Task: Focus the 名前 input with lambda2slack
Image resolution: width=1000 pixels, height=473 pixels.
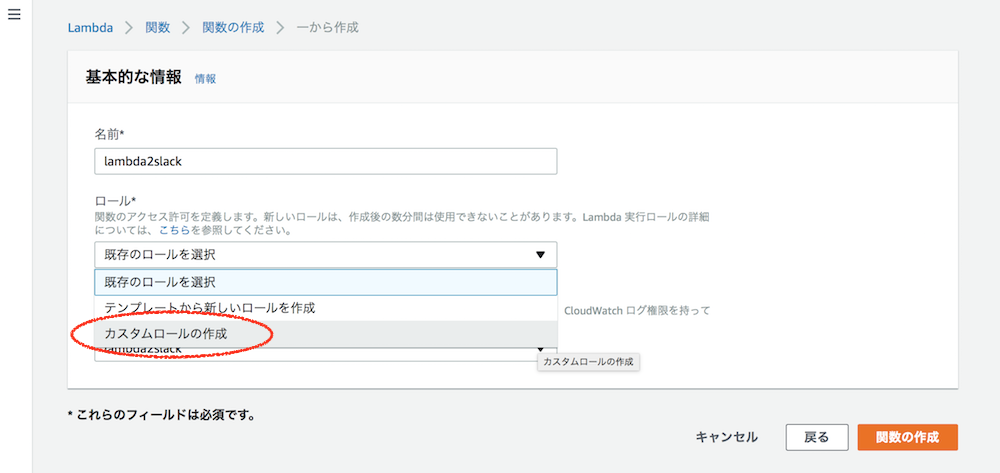Action: tap(325, 161)
